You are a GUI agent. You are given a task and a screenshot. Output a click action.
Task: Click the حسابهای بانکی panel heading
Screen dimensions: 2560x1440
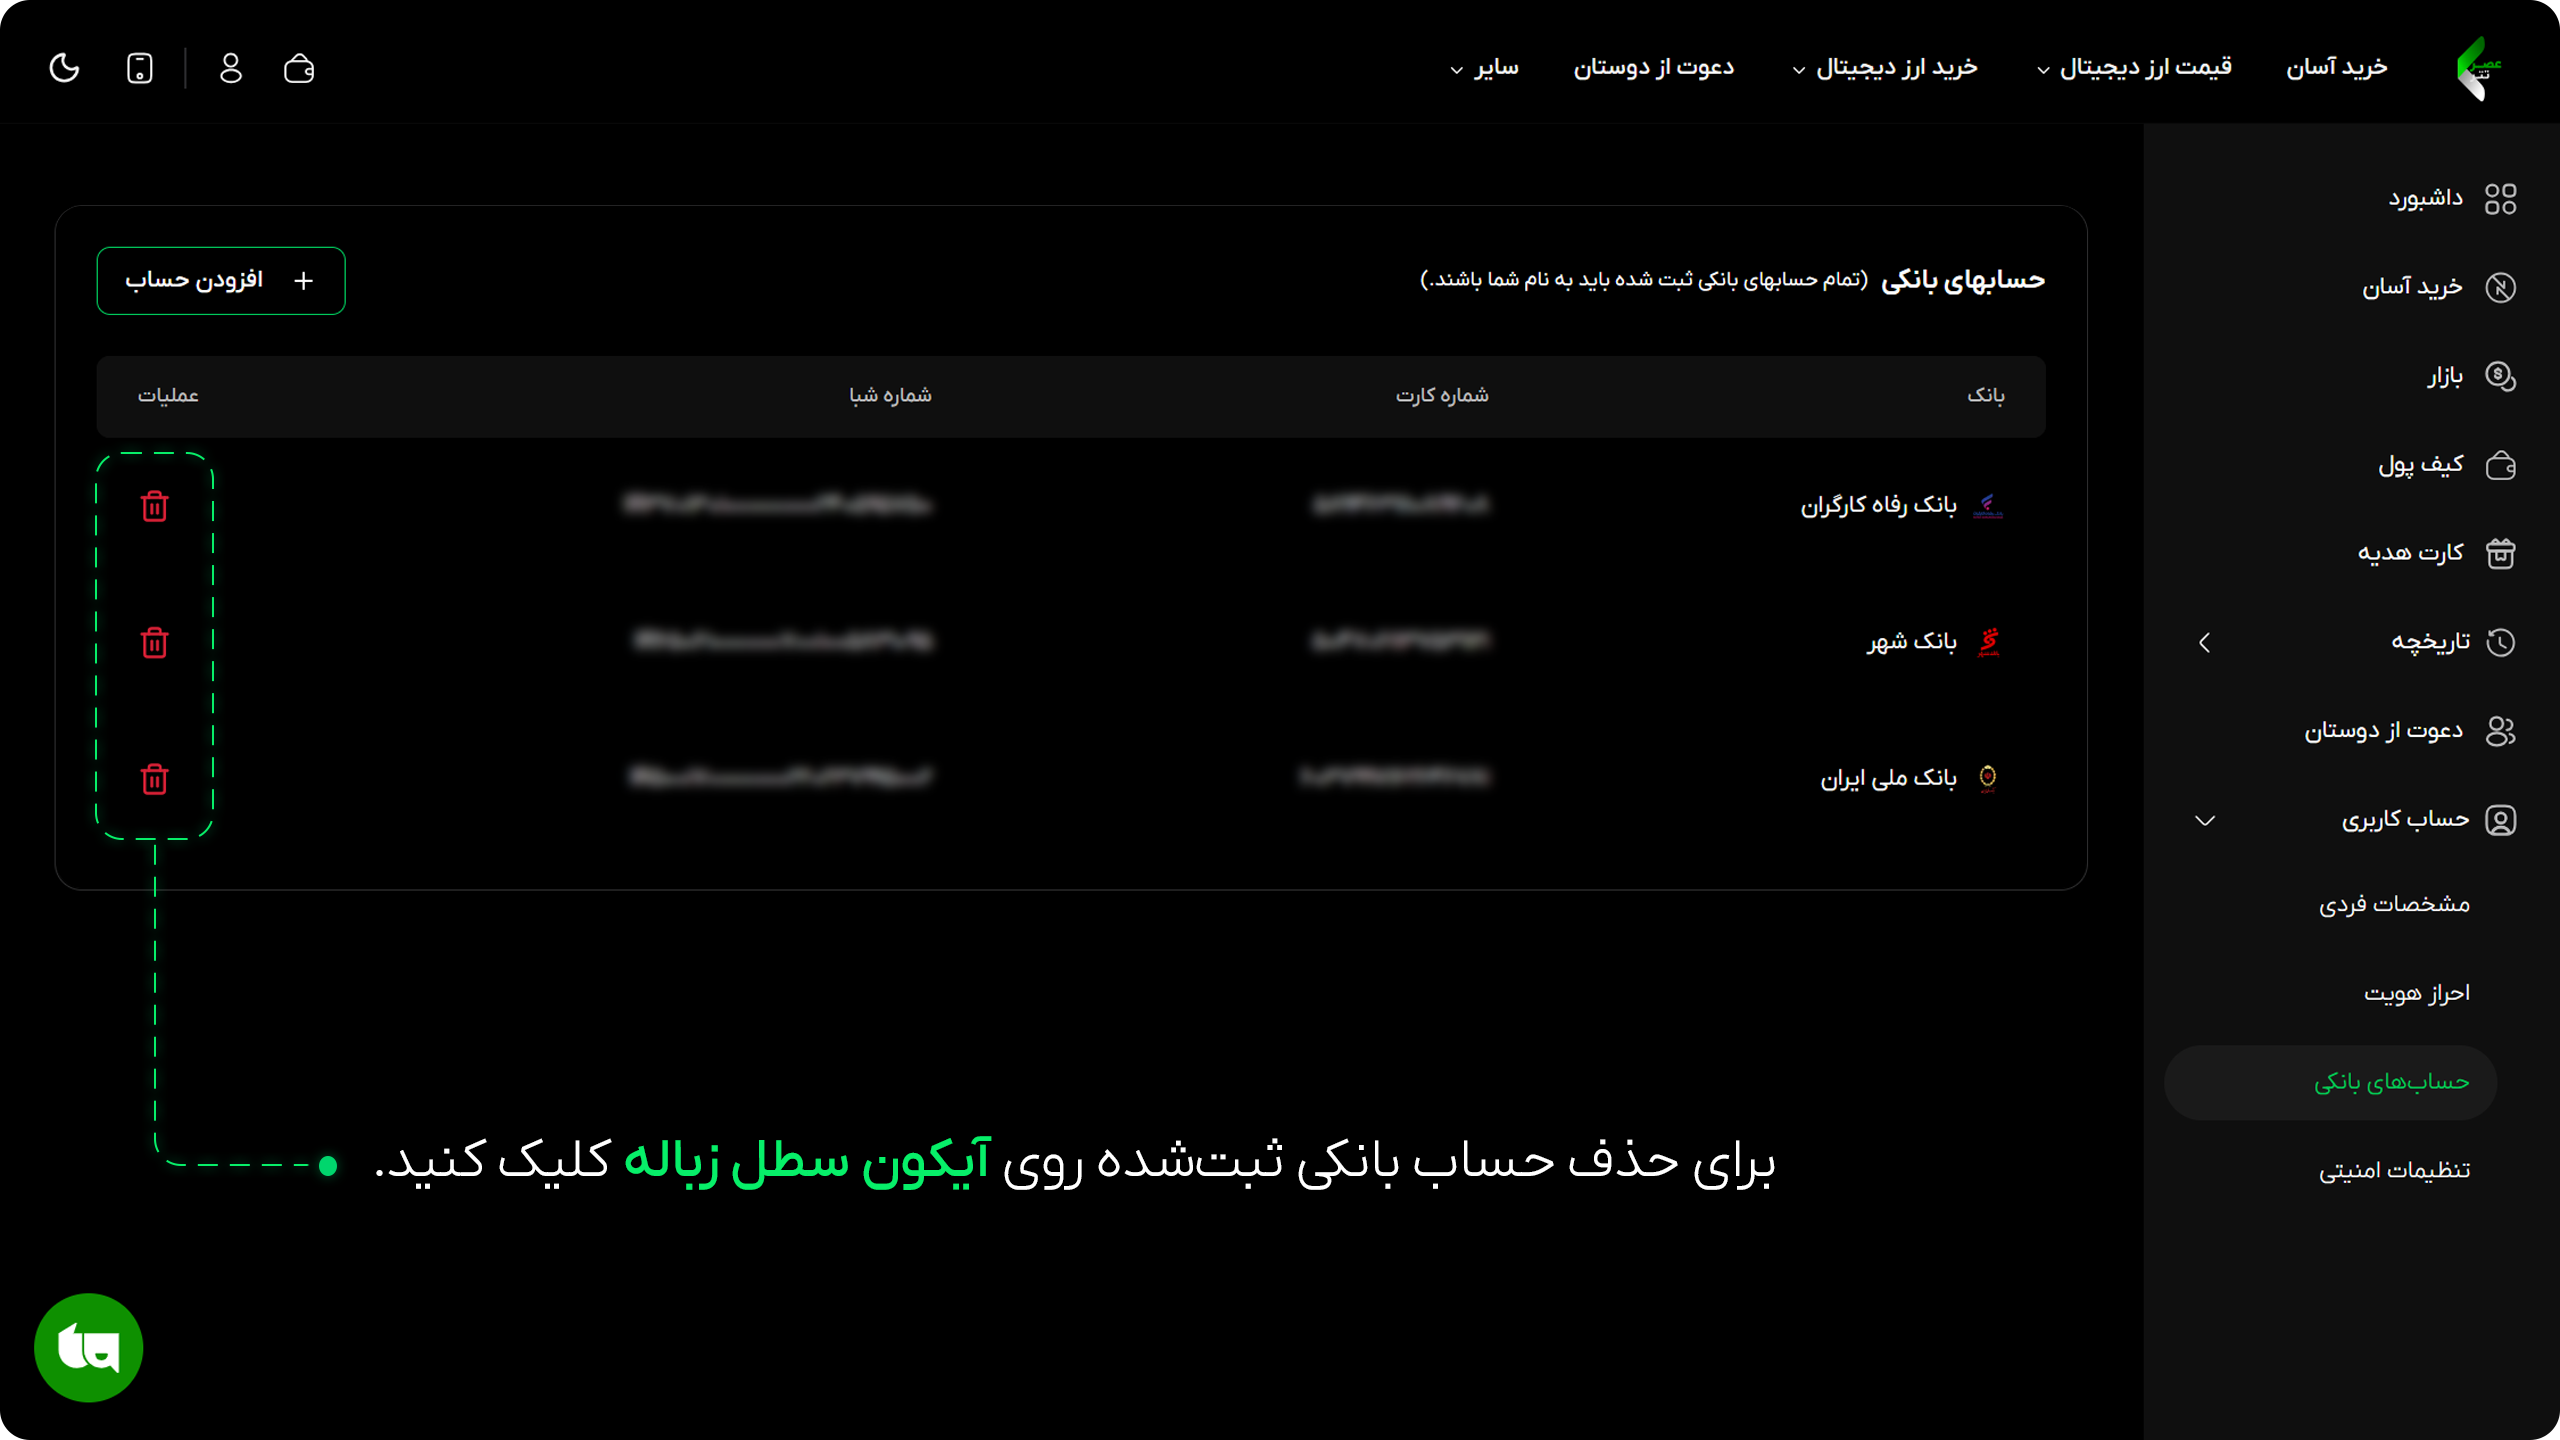(1962, 280)
